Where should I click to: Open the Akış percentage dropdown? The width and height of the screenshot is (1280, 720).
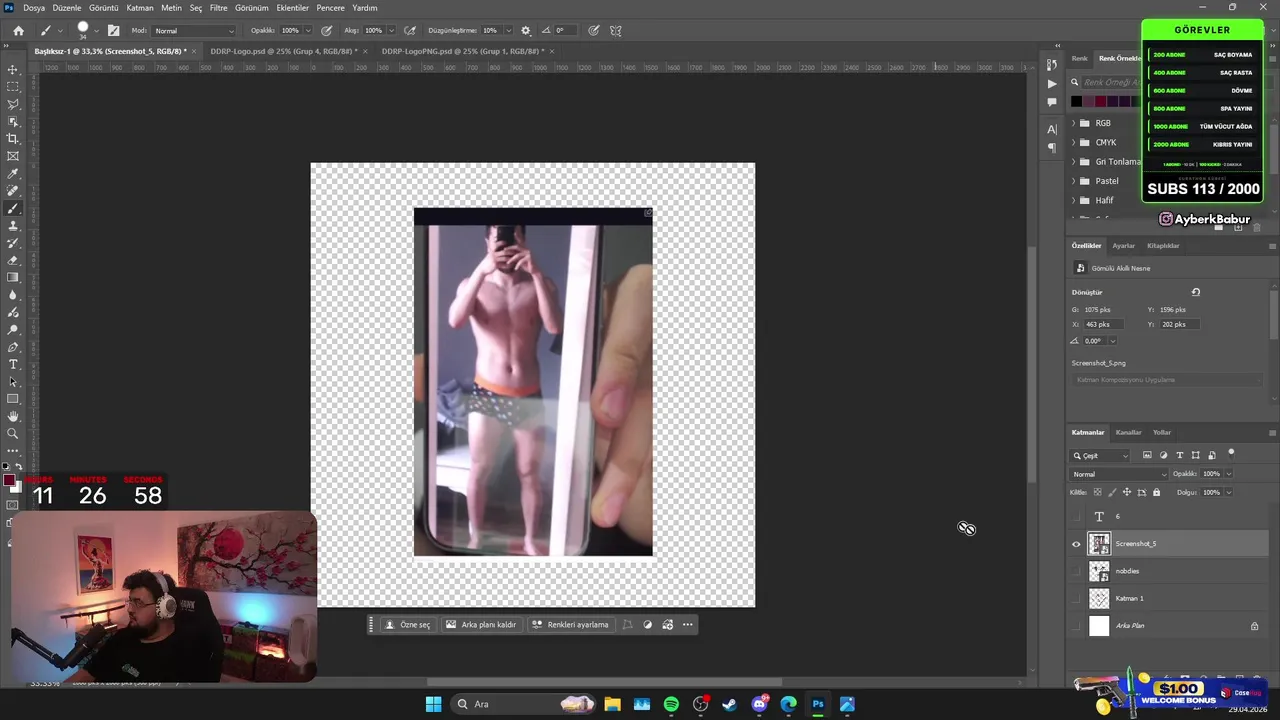[390, 30]
